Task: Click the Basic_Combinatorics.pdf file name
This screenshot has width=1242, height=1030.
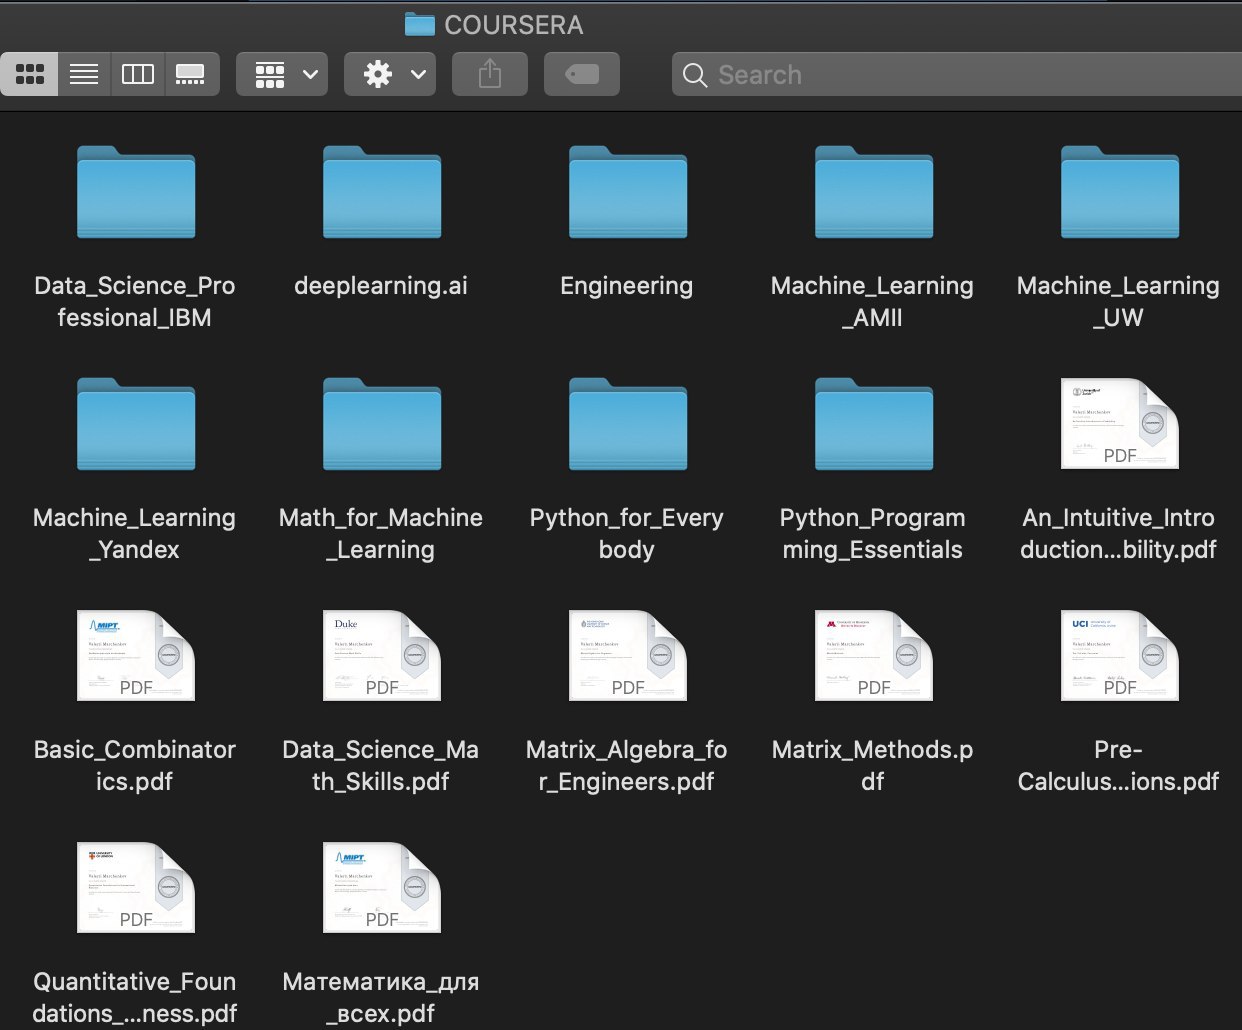Action: coord(135,766)
